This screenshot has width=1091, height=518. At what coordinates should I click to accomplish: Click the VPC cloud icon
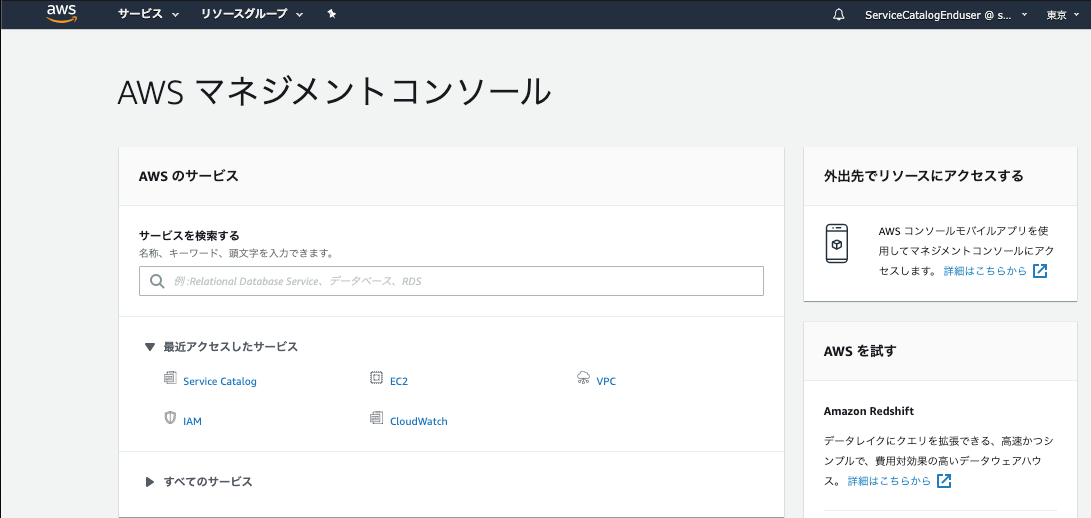(x=583, y=378)
